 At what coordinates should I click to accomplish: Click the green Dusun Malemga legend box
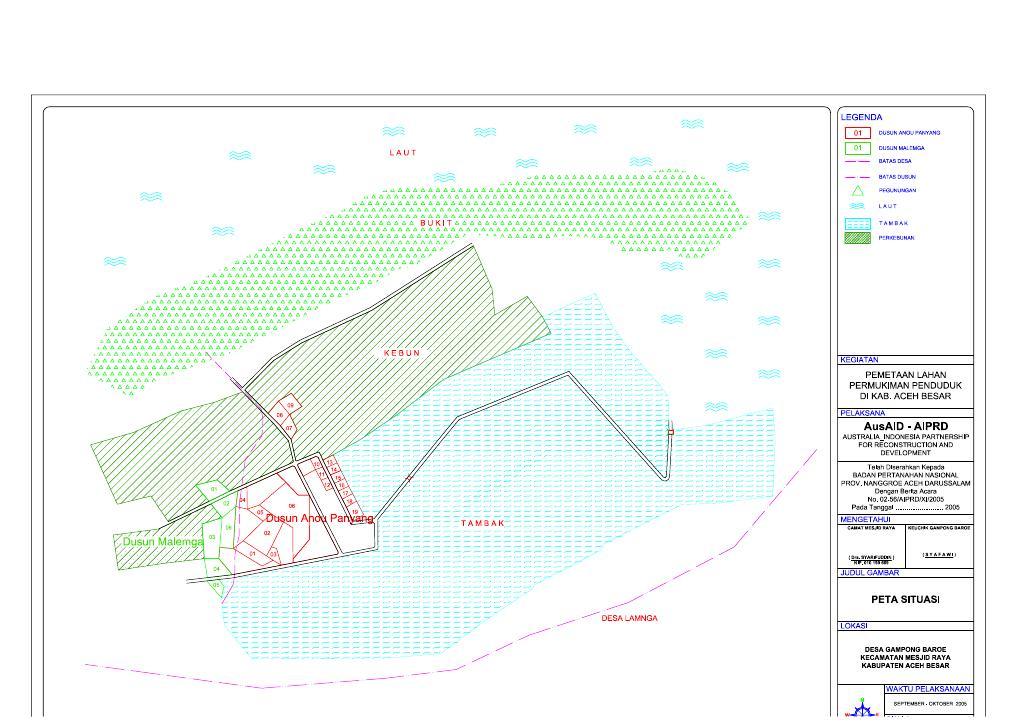857,148
